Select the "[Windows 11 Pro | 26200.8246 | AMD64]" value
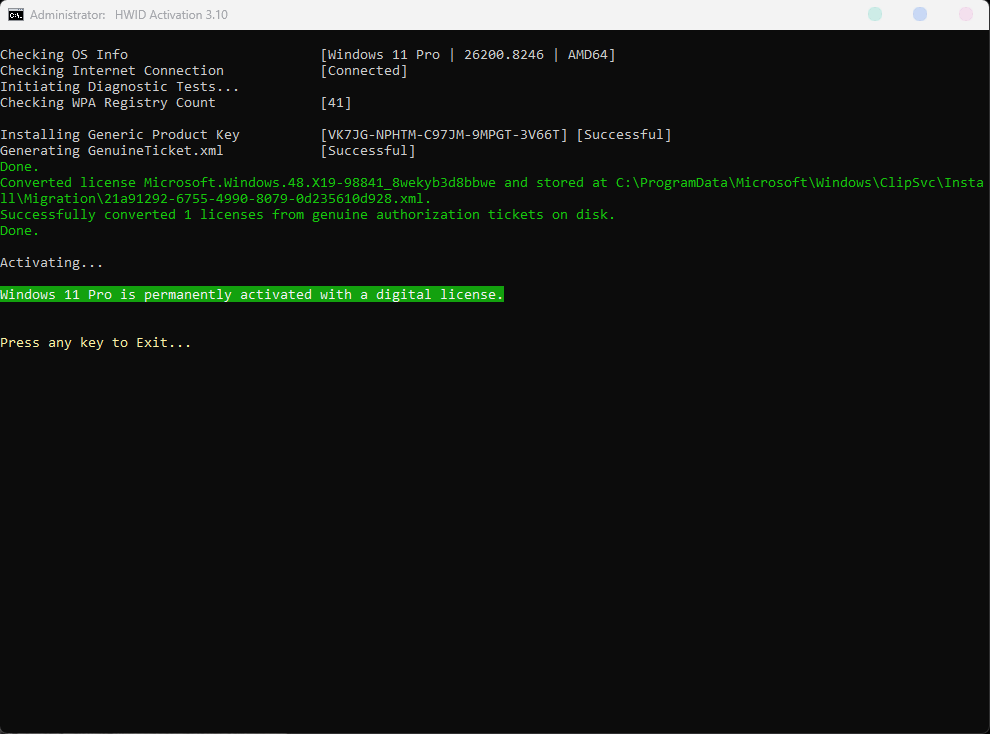Image resolution: width=990 pixels, height=734 pixels. (468, 55)
